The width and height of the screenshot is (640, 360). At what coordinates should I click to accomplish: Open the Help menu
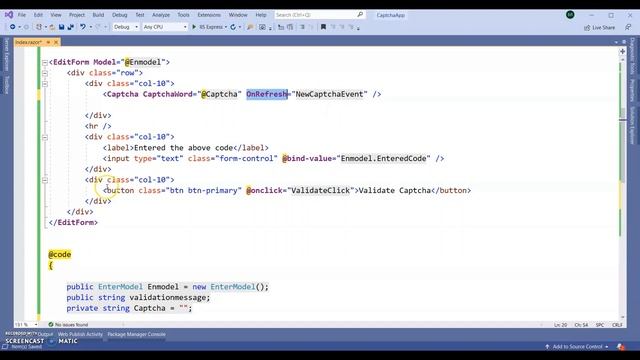point(261,15)
